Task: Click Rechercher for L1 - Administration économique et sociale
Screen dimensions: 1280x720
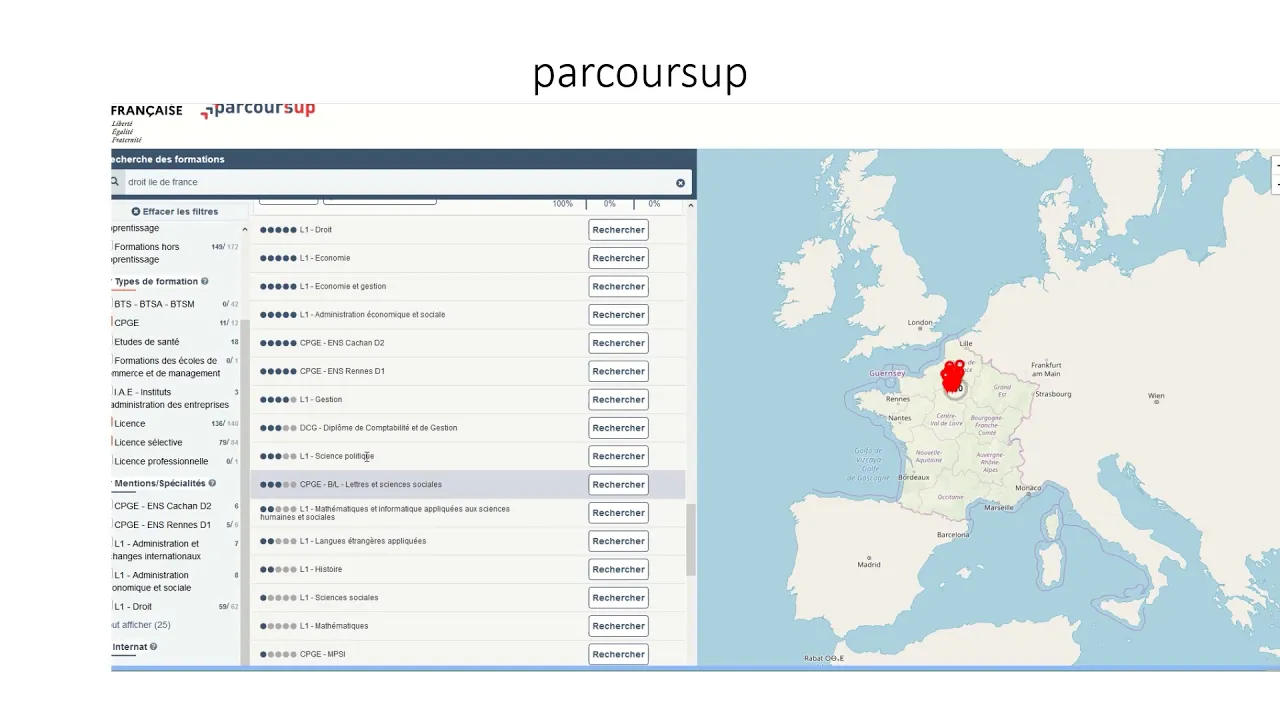Action: [x=618, y=315]
